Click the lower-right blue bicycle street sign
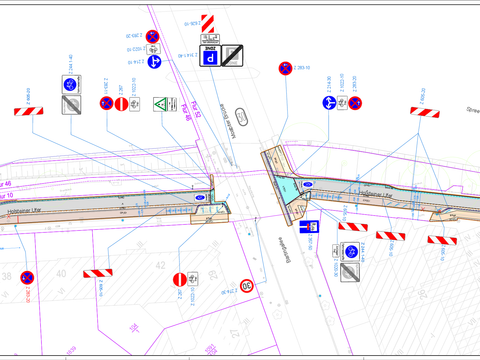480x360 pixels. (350, 252)
